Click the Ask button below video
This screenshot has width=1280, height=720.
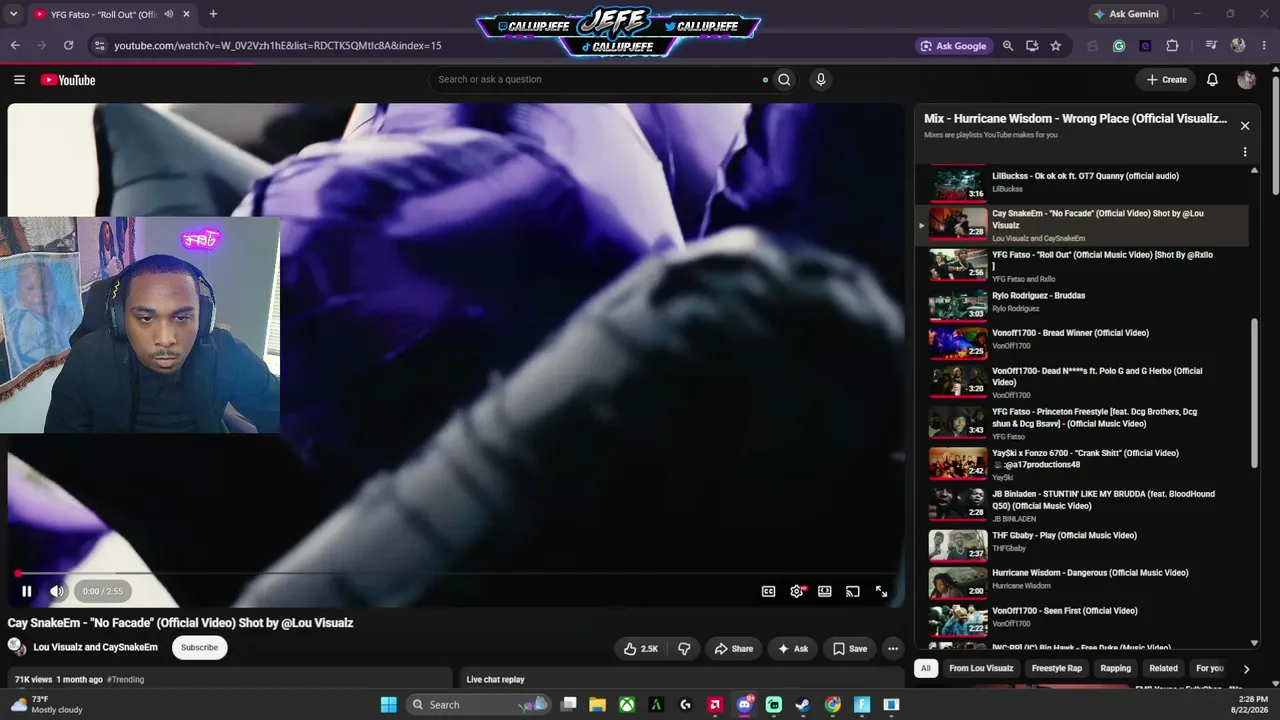click(792, 649)
